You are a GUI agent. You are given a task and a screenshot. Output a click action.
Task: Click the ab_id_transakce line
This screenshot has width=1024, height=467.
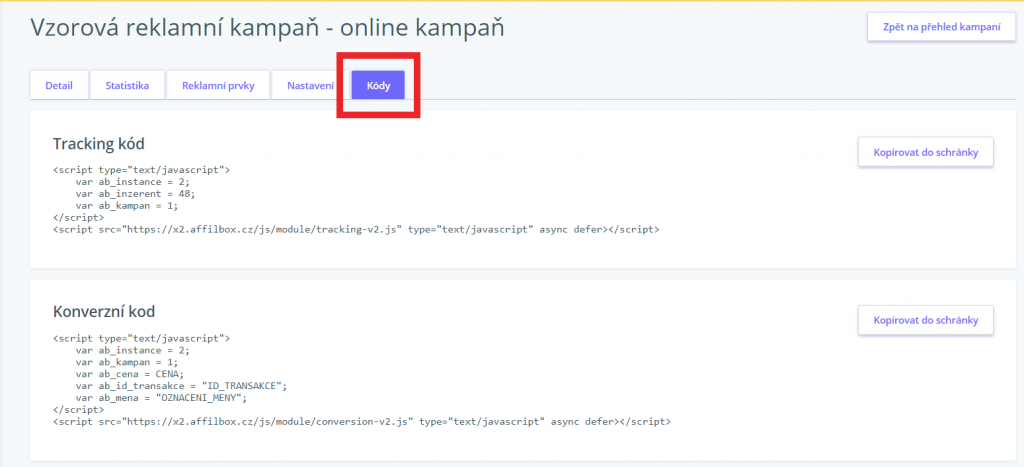(x=181, y=385)
